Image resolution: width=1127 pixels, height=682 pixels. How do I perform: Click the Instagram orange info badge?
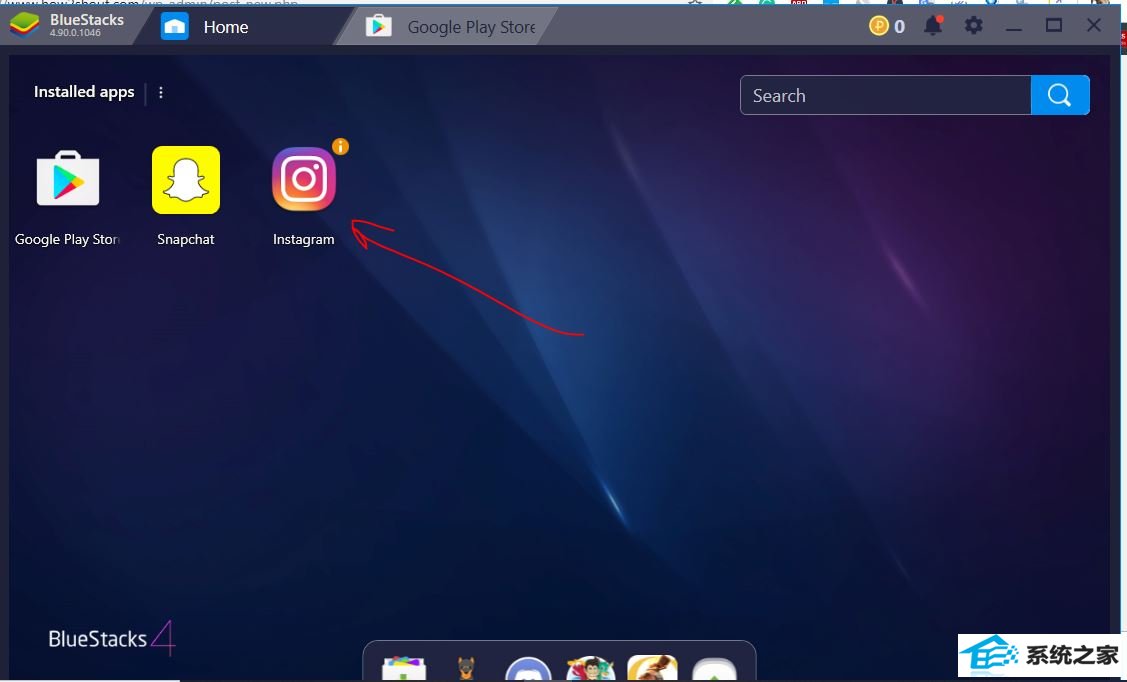340,147
